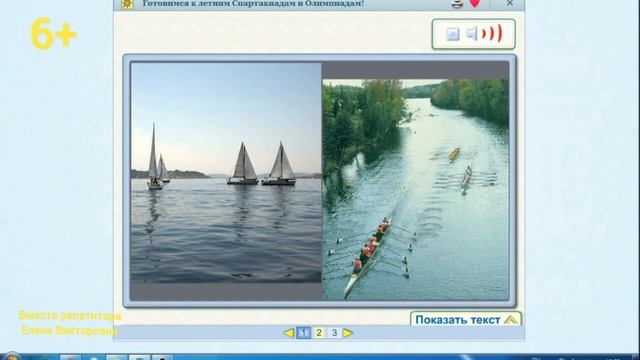Select page 1 in the pager
Viewport: 640px width, 360px height.
[x=303, y=333]
